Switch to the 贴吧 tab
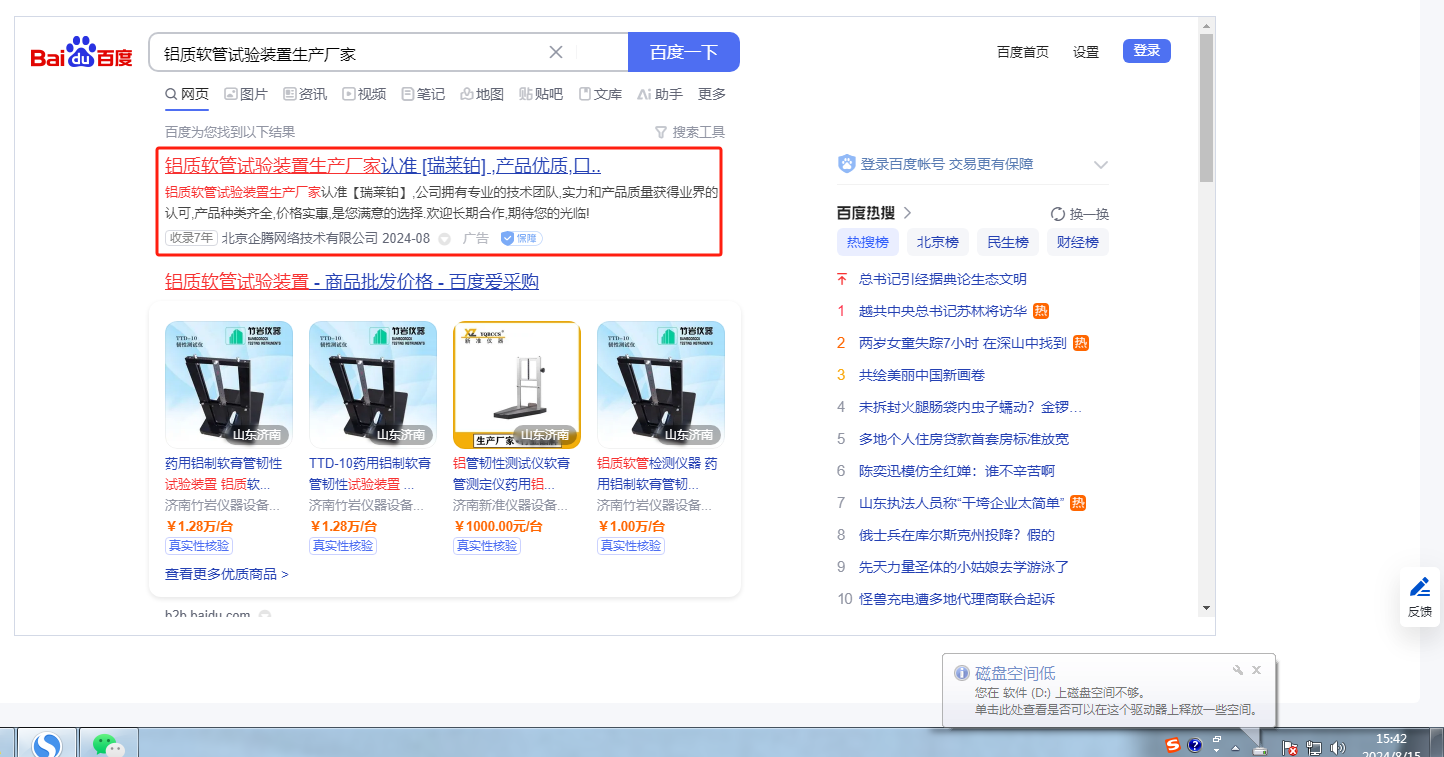This screenshot has height=757, width=1444. [x=541, y=94]
